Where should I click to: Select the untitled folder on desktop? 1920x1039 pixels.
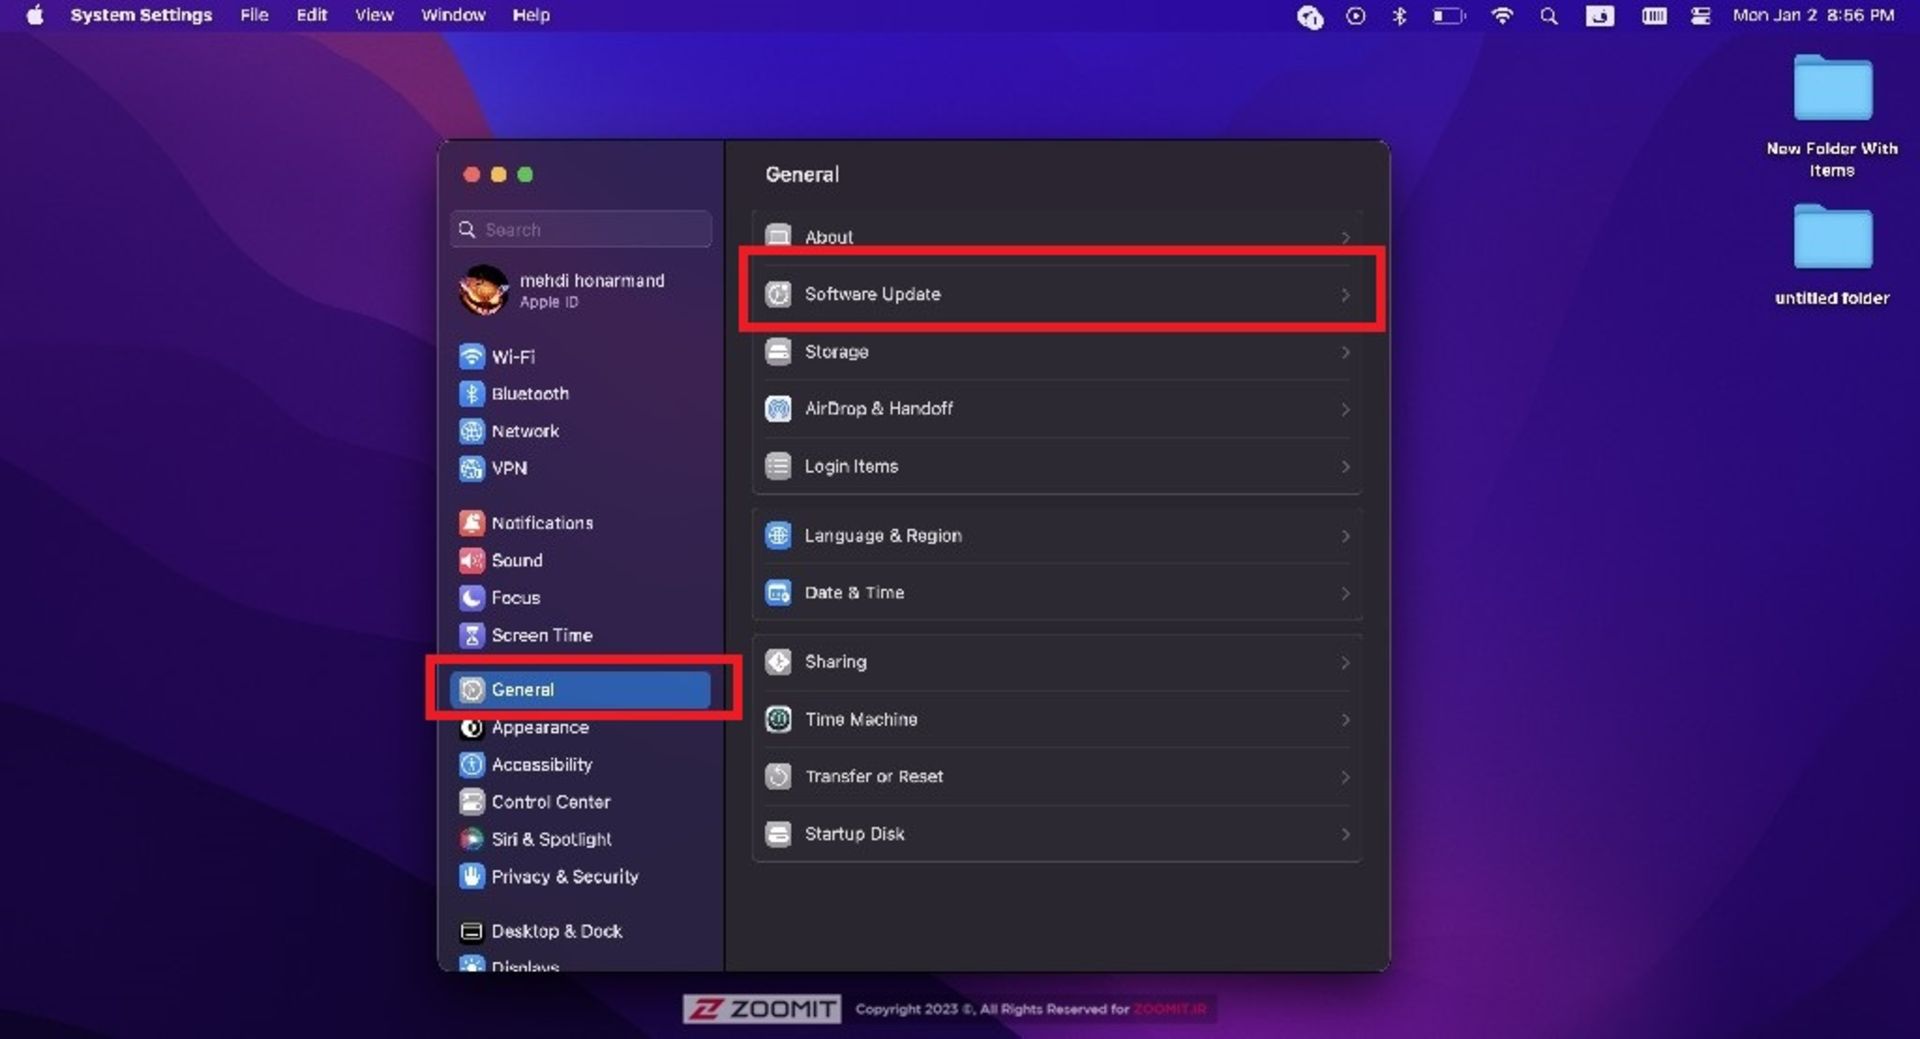(1832, 255)
